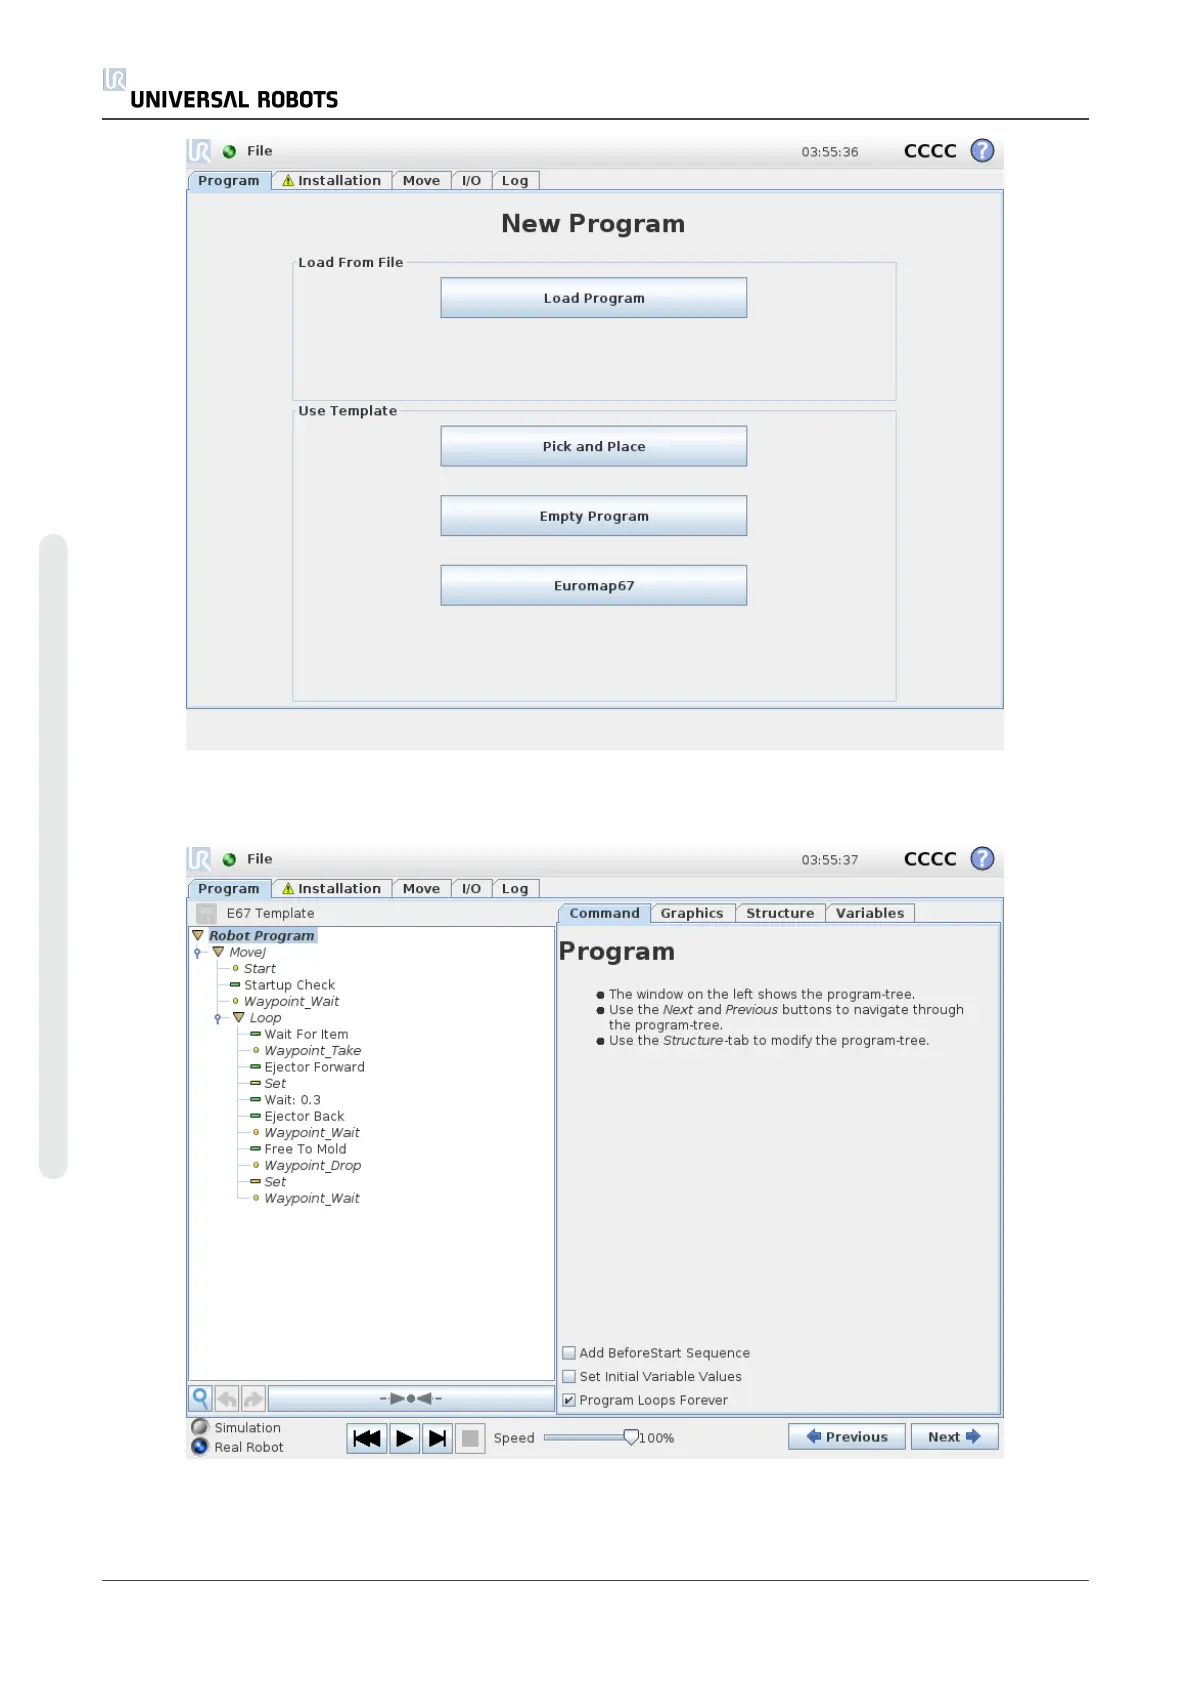This screenshot has height=1684, width=1191.
Task: Select the Simulation radio button
Action: point(200,1428)
